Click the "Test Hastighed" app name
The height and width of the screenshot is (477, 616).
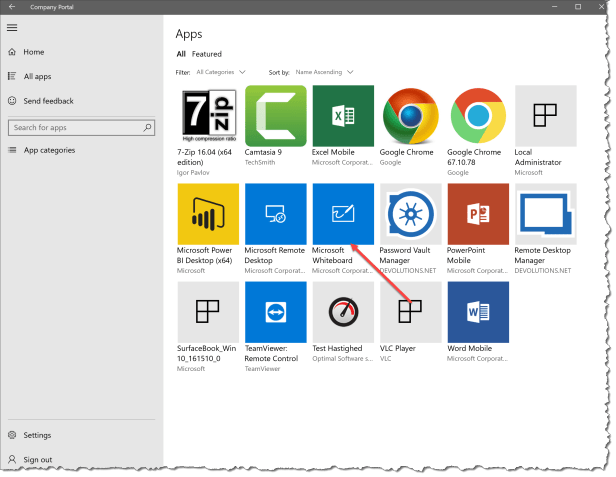pyautogui.click(x=337, y=349)
